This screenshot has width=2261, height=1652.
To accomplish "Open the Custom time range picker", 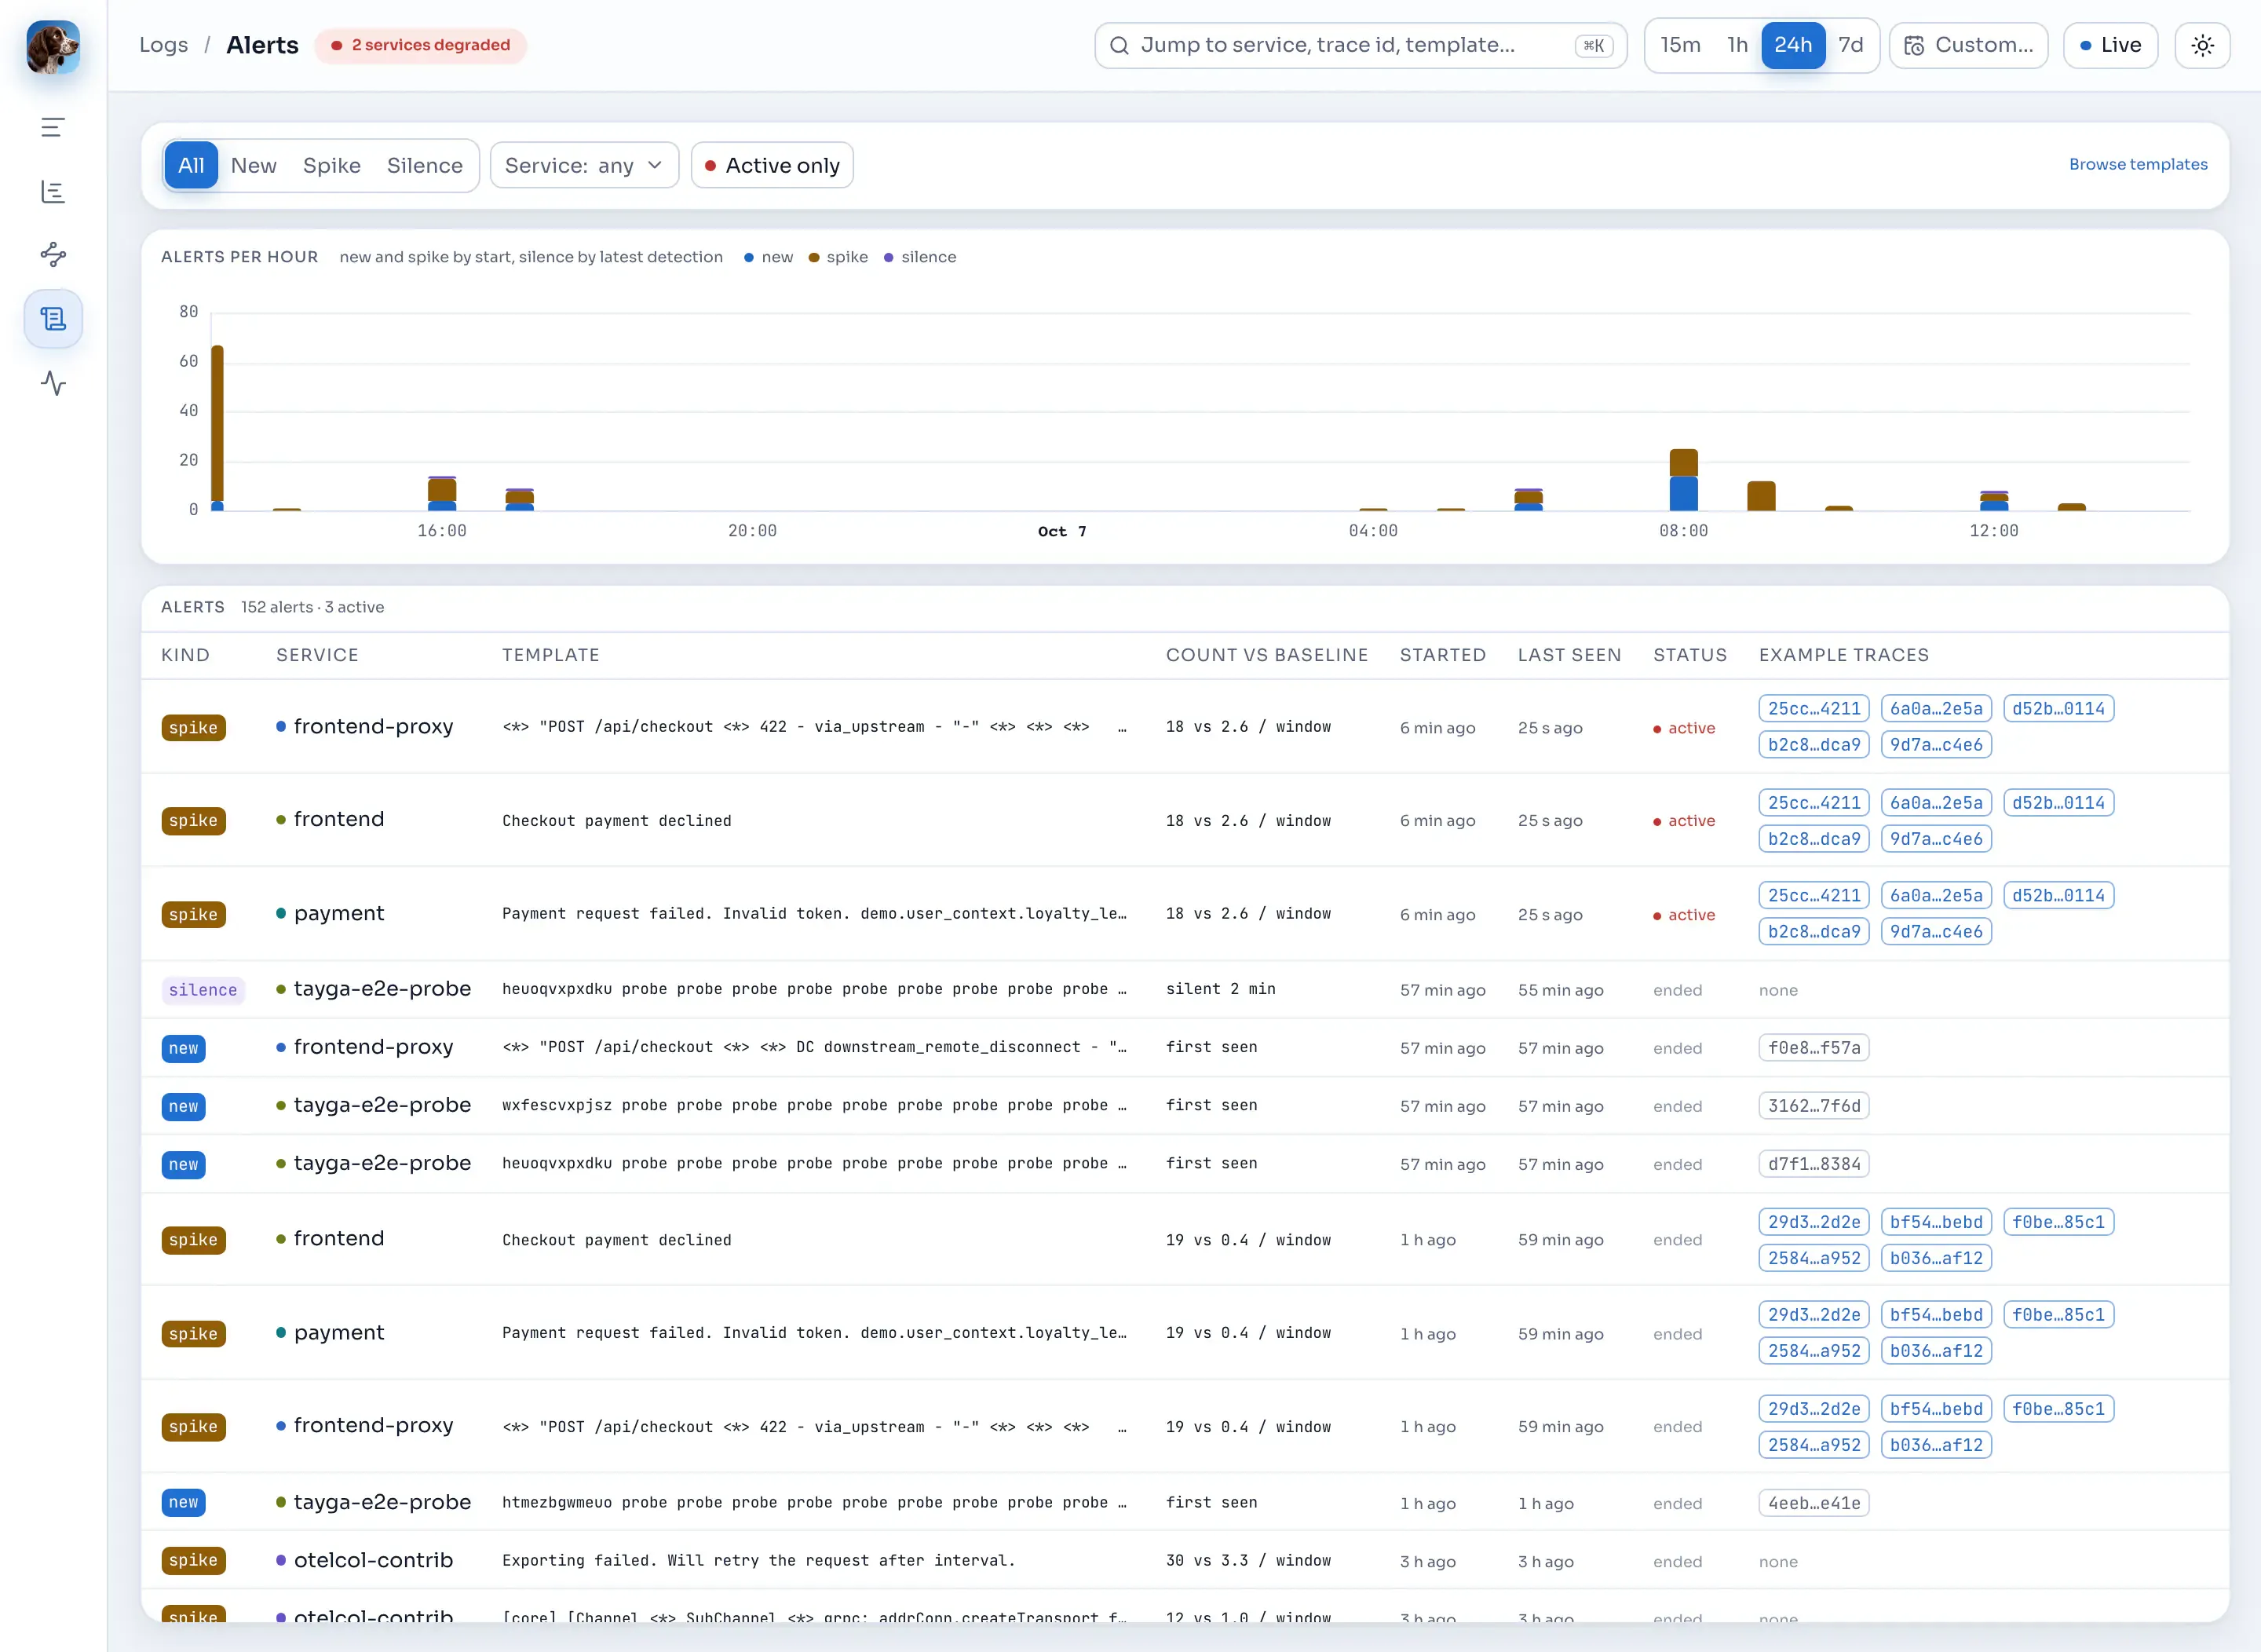I will [x=1968, y=45].
